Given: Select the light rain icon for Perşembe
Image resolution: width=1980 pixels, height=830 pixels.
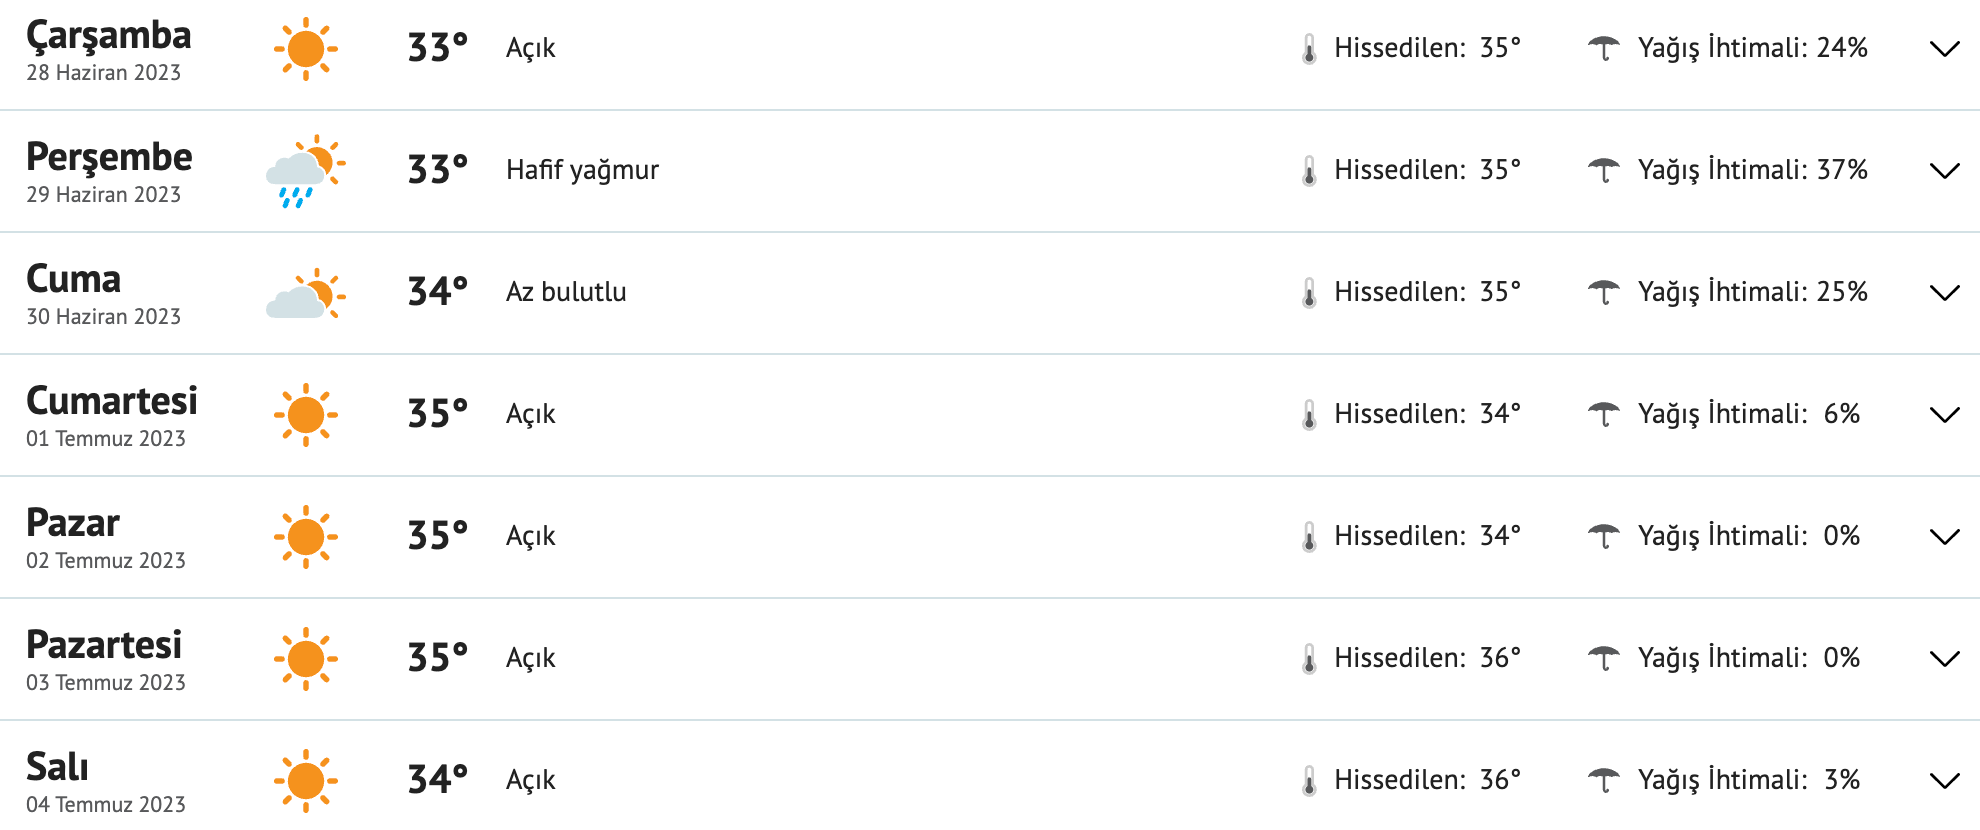Looking at the screenshot, I should (305, 170).
